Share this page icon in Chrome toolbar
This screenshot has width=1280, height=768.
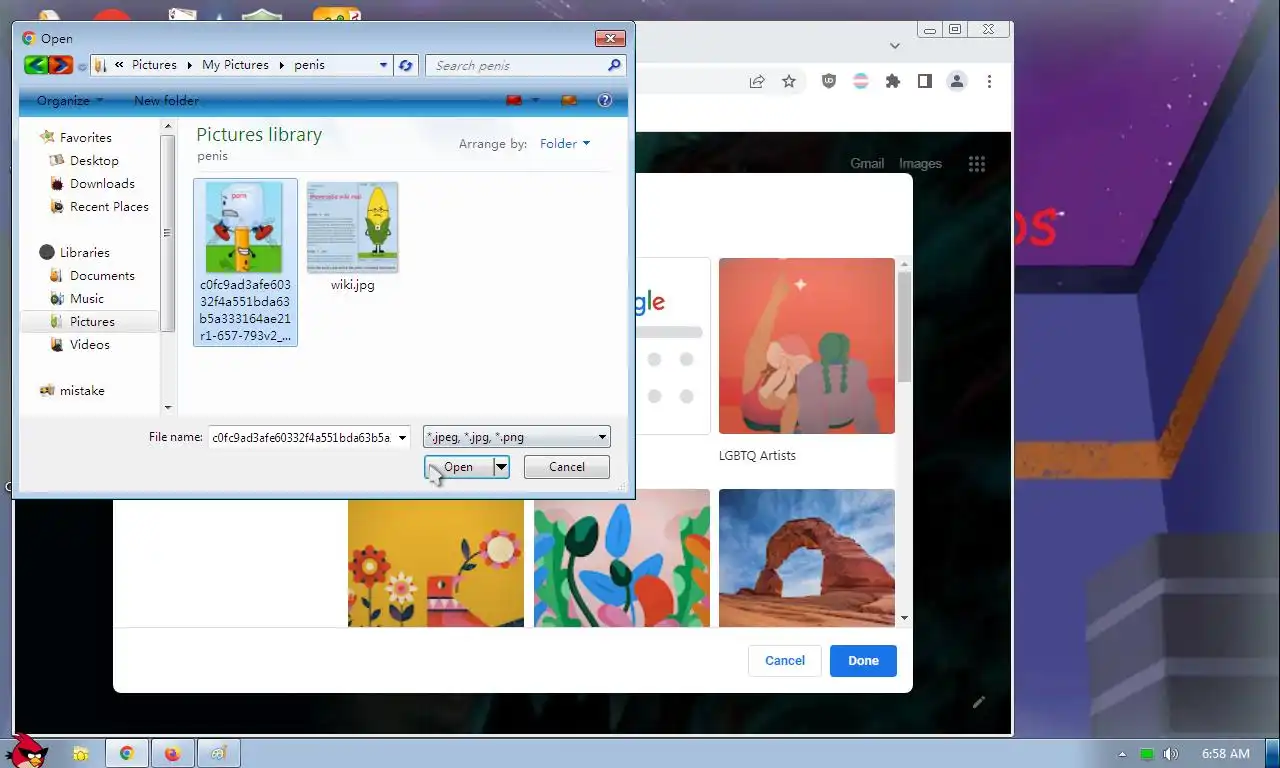tap(757, 82)
